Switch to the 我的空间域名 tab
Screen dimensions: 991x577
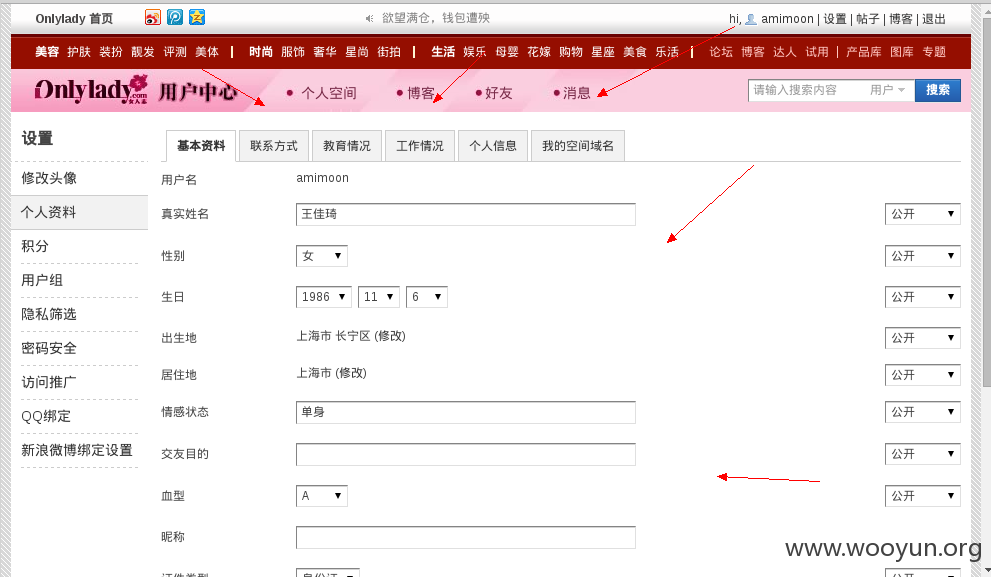point(578,146)
